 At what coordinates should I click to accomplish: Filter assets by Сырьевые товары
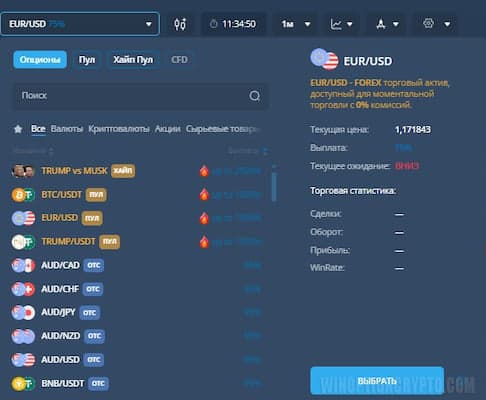pos(223,129)
